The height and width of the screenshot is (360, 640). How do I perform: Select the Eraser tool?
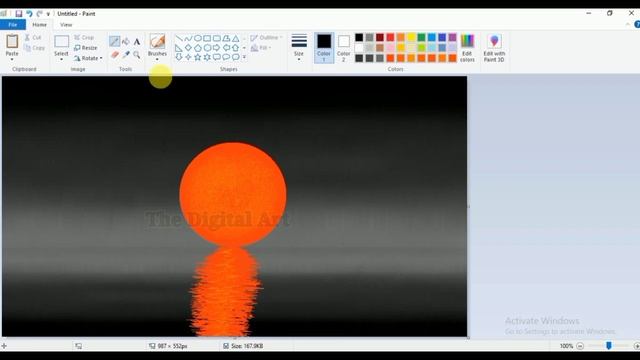(x=115, y=55)
